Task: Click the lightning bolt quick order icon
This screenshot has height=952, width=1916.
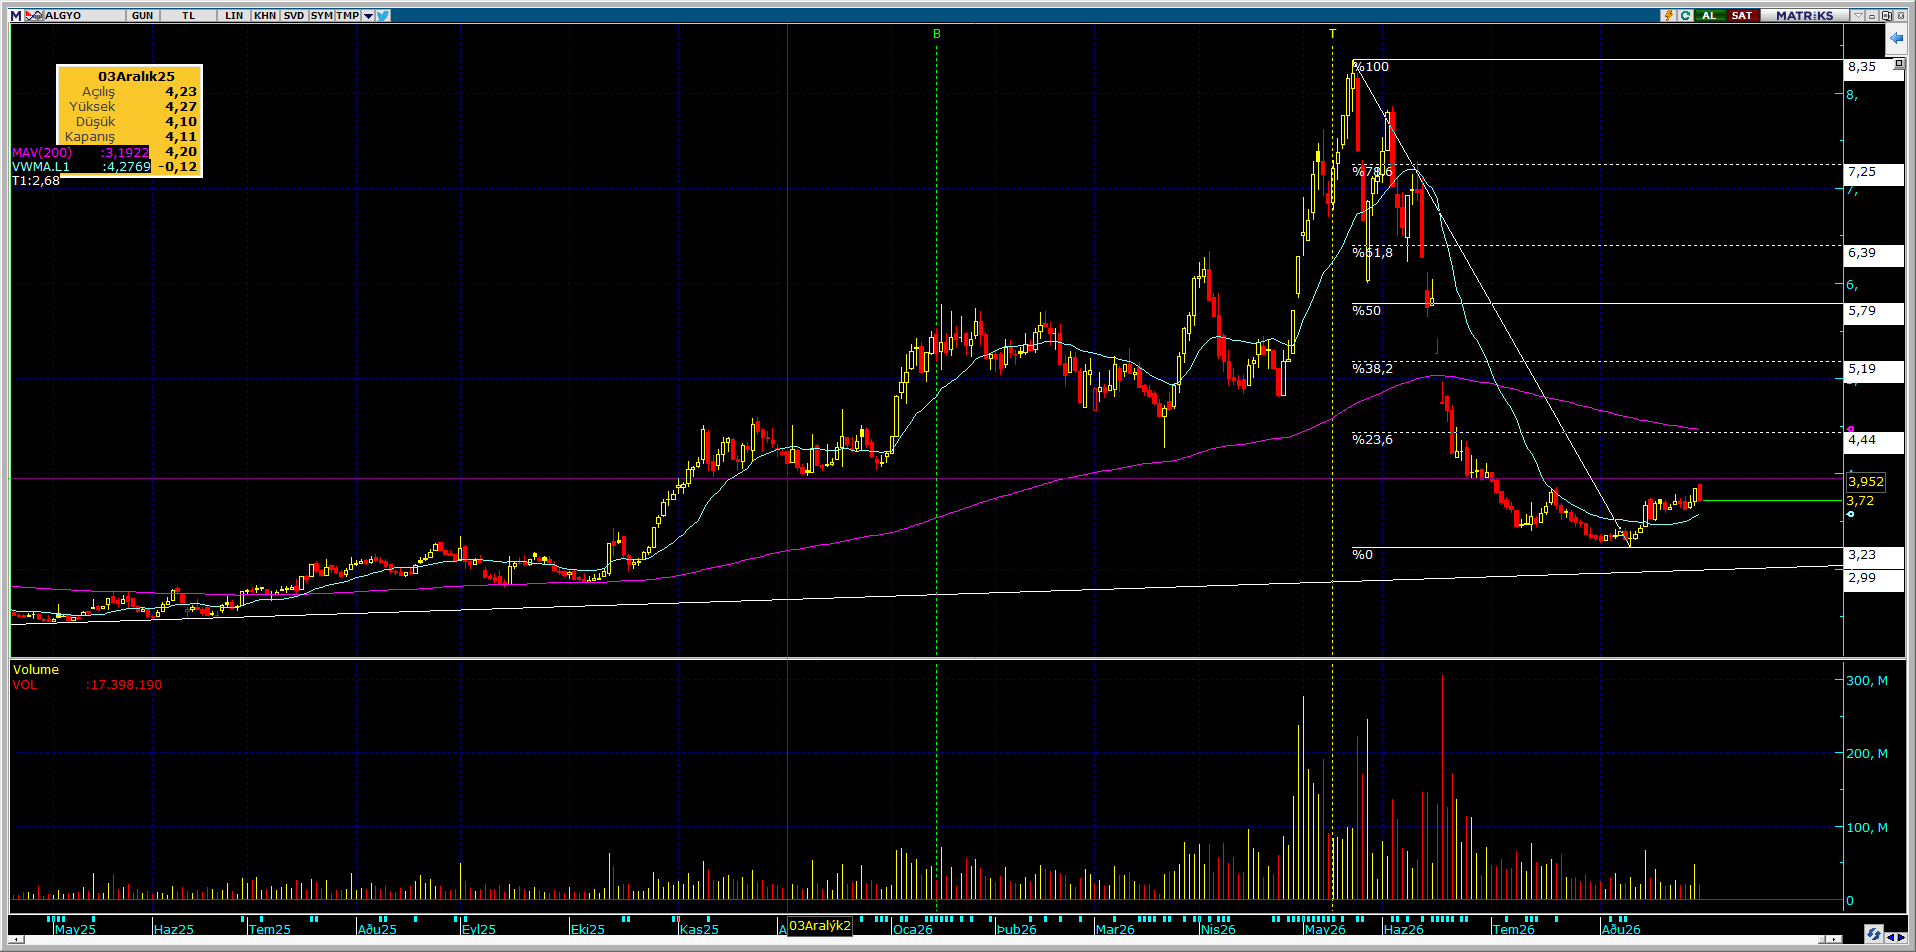Action: (x=1668, y=16)
